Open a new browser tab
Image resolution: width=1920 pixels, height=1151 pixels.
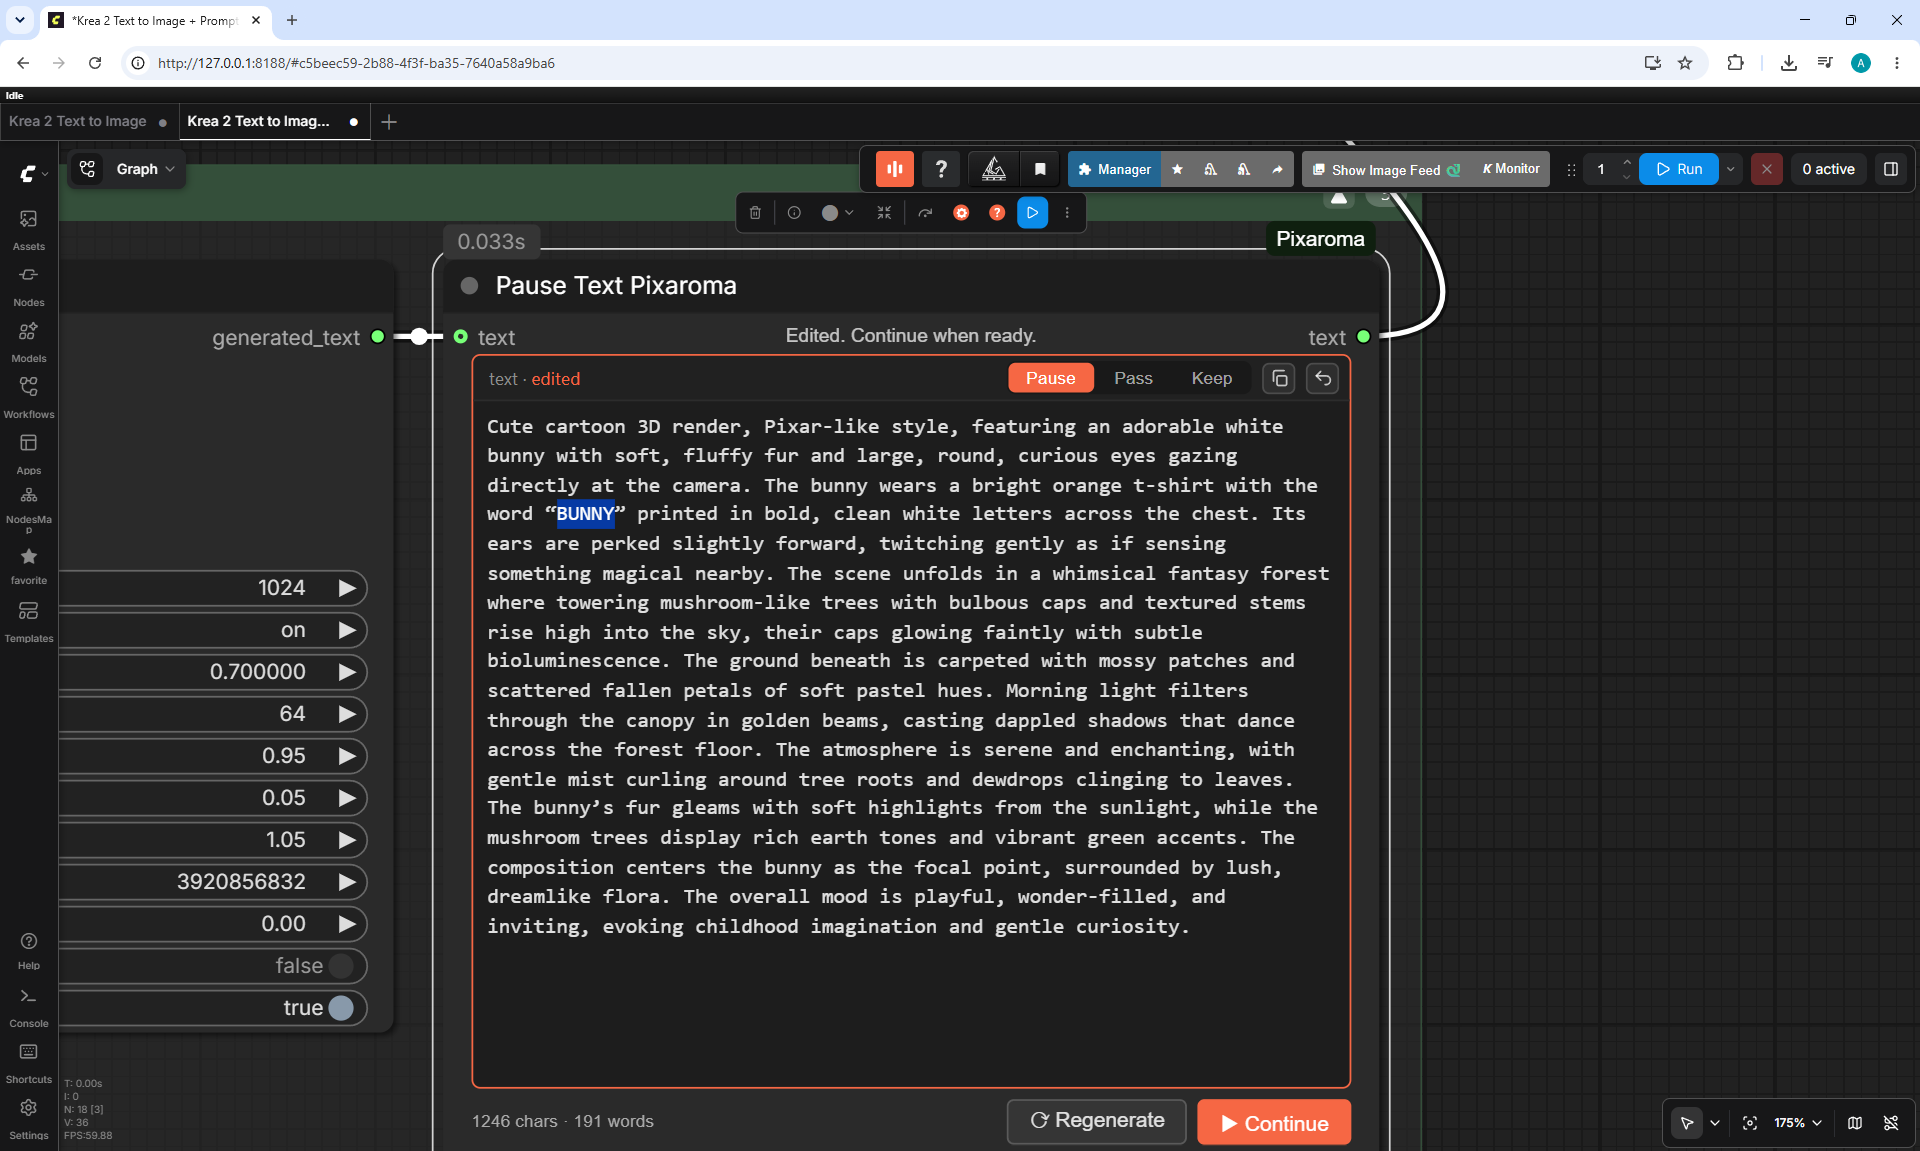click(x=292, y=20)
